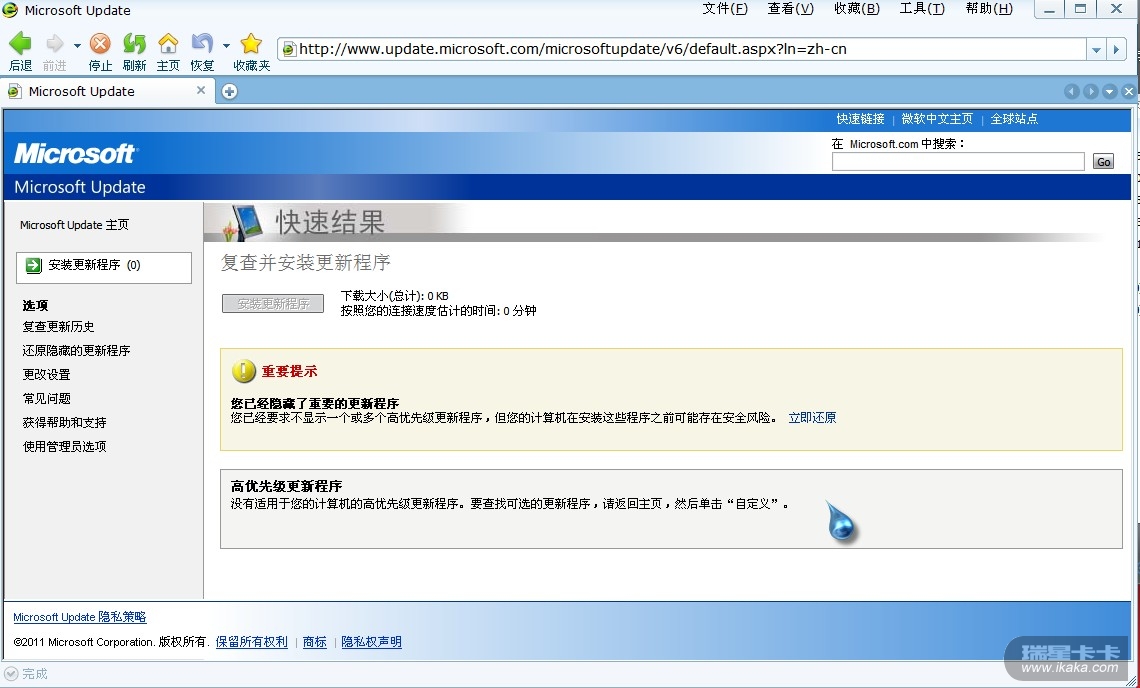Open 更改设置 option
The height and width of the screenshot is (688, 1140).
(47, 375)
